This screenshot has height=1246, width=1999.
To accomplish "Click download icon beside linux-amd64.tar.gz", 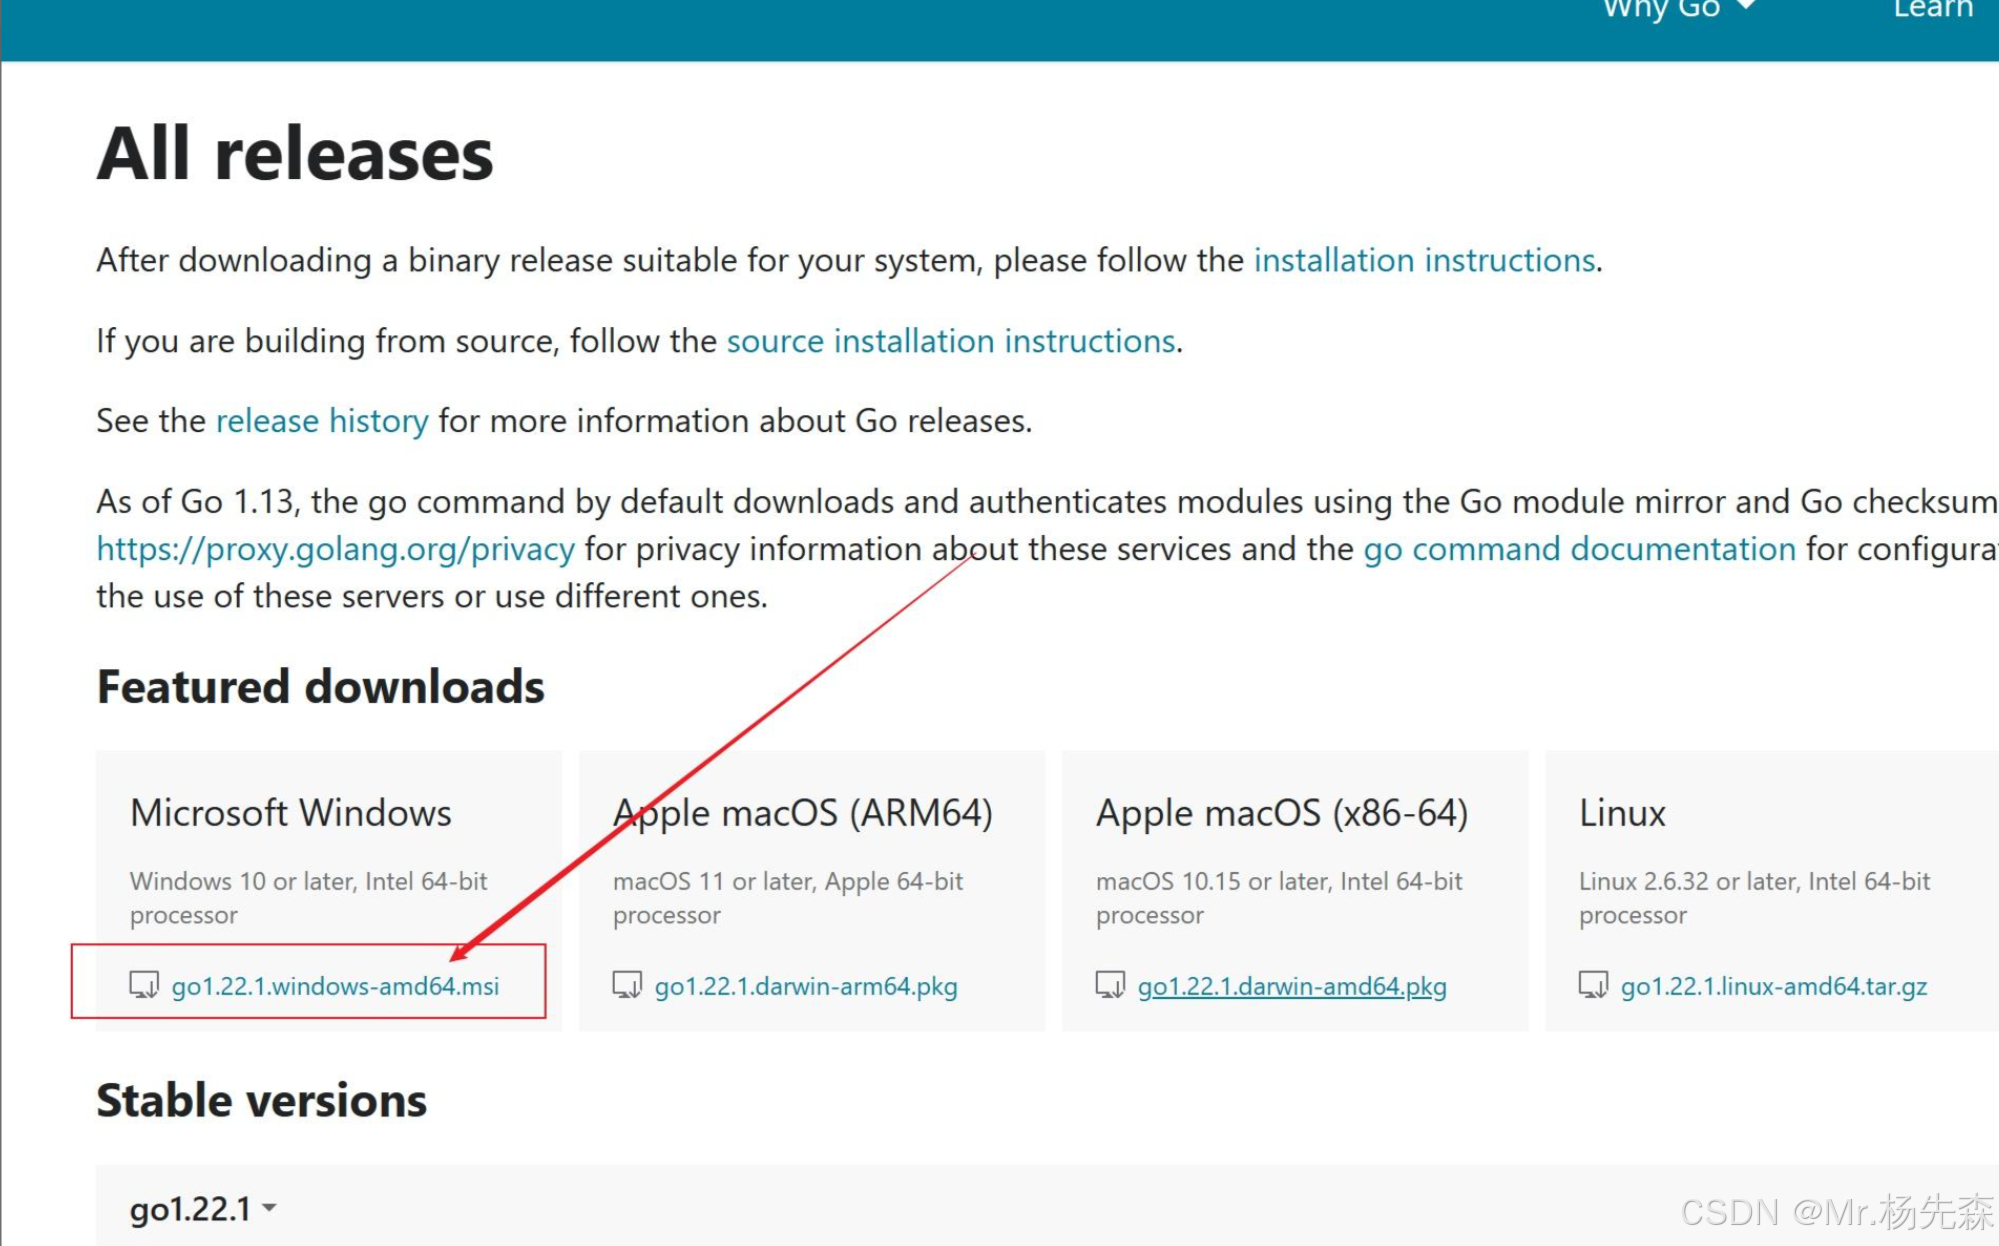I will [1593, 985].
